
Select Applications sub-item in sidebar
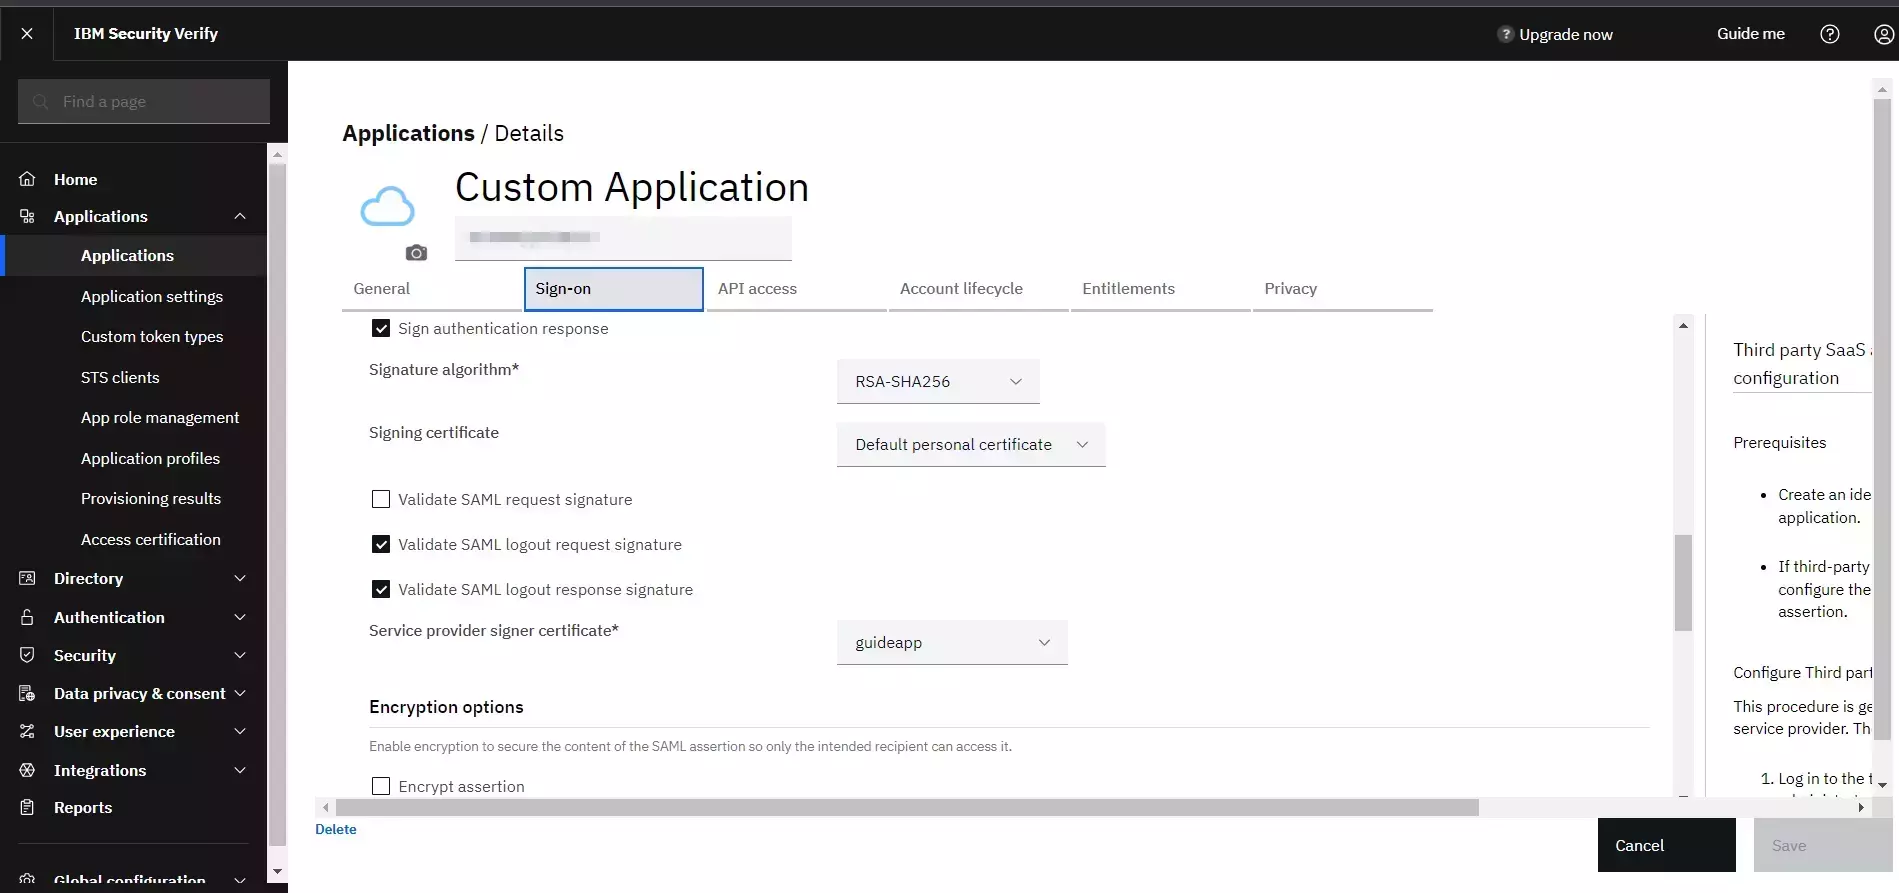[135, 255]
